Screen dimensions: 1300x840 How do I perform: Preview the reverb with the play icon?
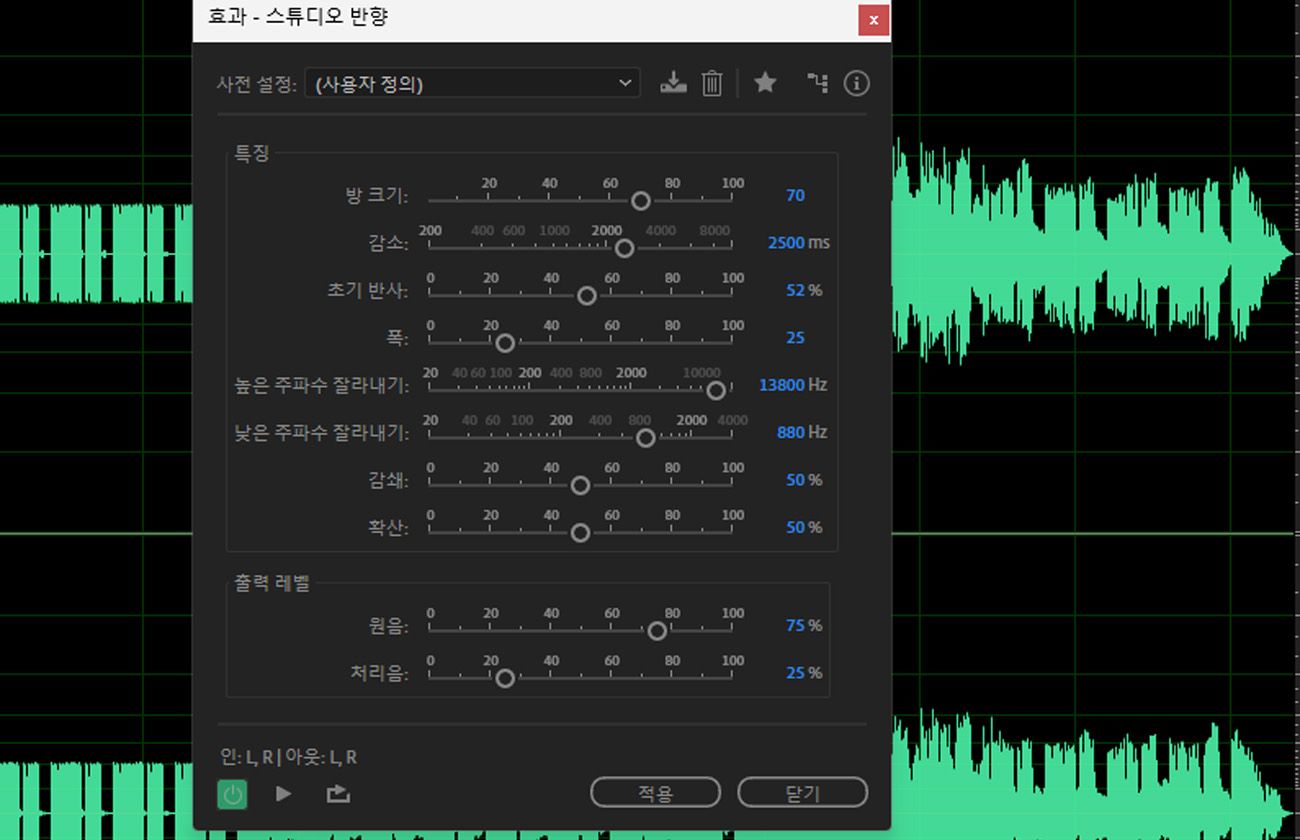point(283,793)
